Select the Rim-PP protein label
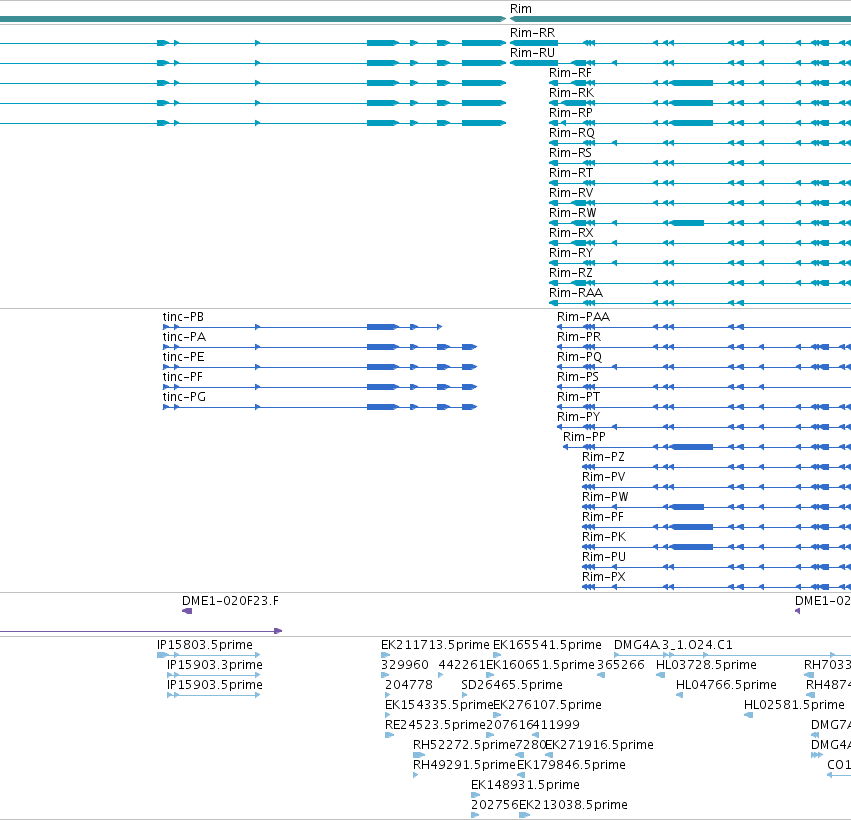The image size is (851, 820). 584,437
